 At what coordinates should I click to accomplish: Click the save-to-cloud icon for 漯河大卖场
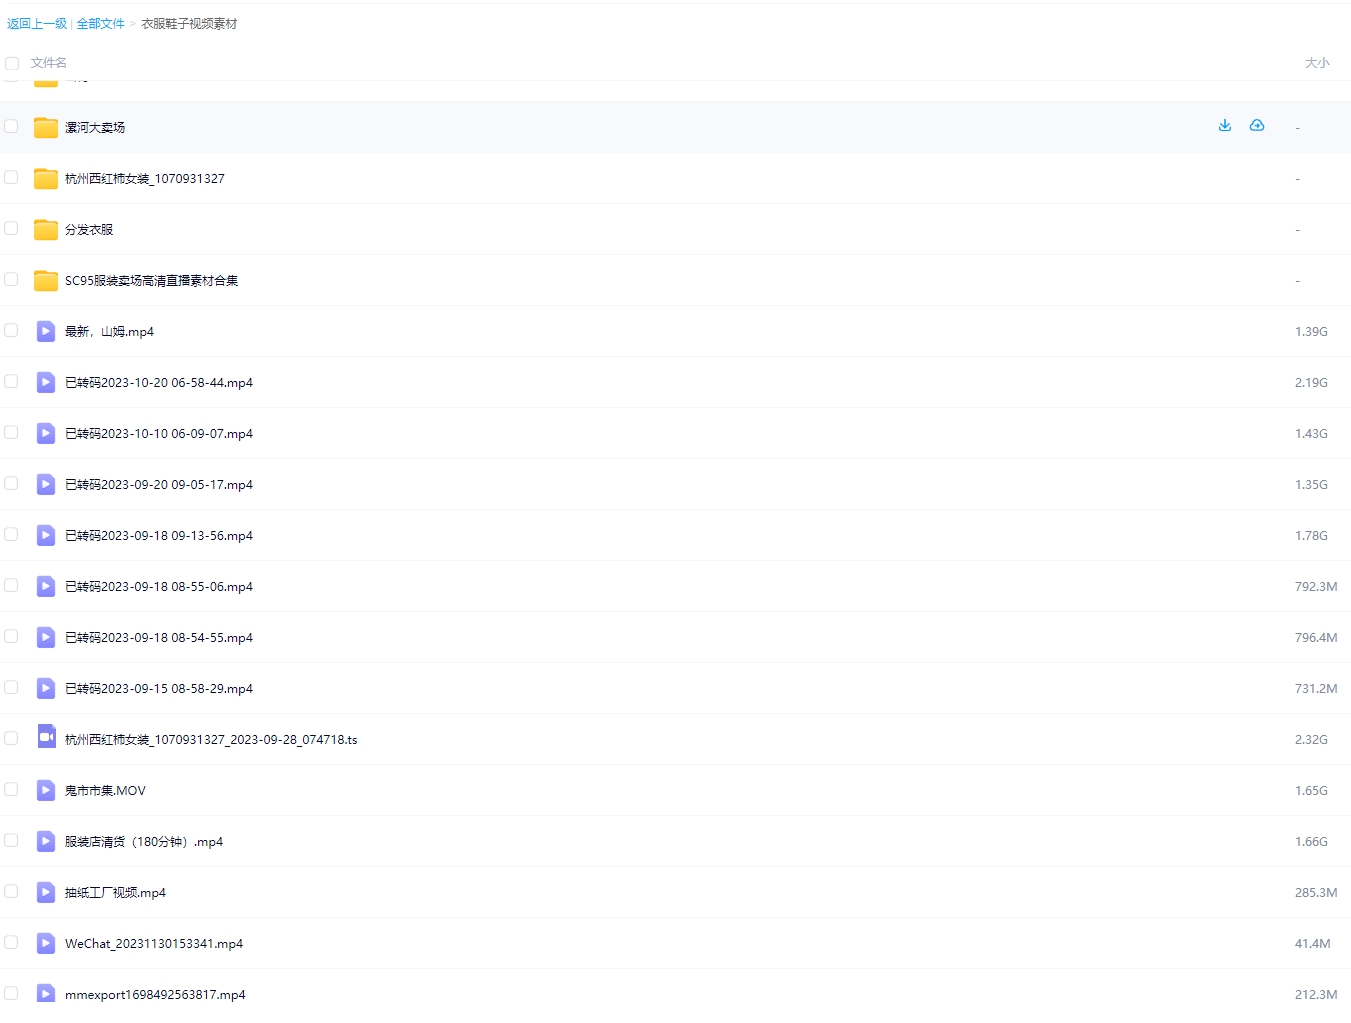pos(1257,126)
